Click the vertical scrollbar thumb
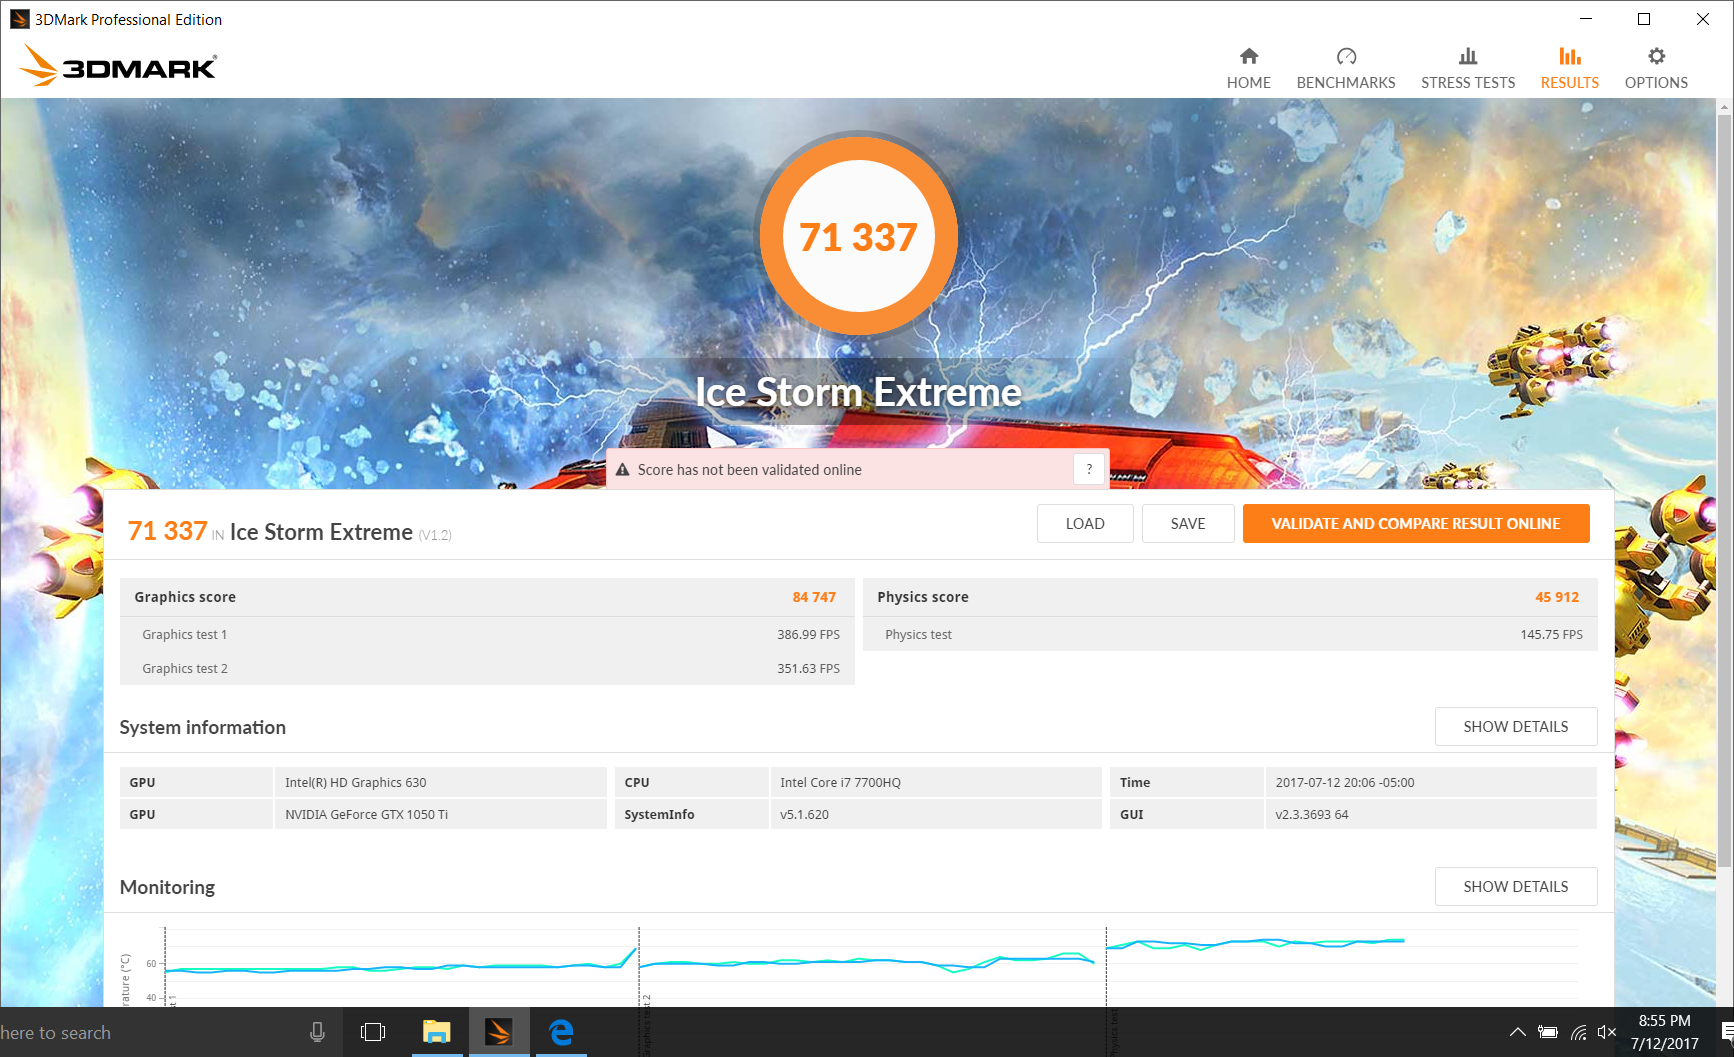Viewport: 1734px width, 1057px height. click(x=1725, y=490)
